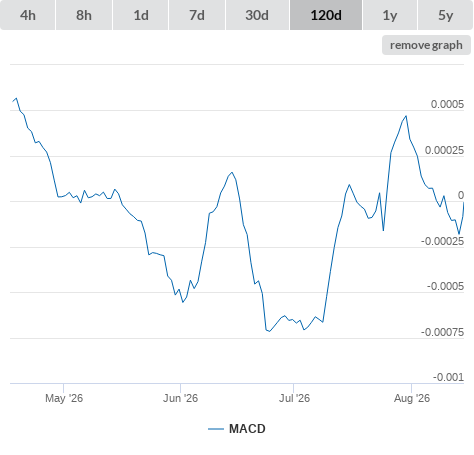
Task: Click the MACD line peak in mid-June
Action: click(232, 172)
